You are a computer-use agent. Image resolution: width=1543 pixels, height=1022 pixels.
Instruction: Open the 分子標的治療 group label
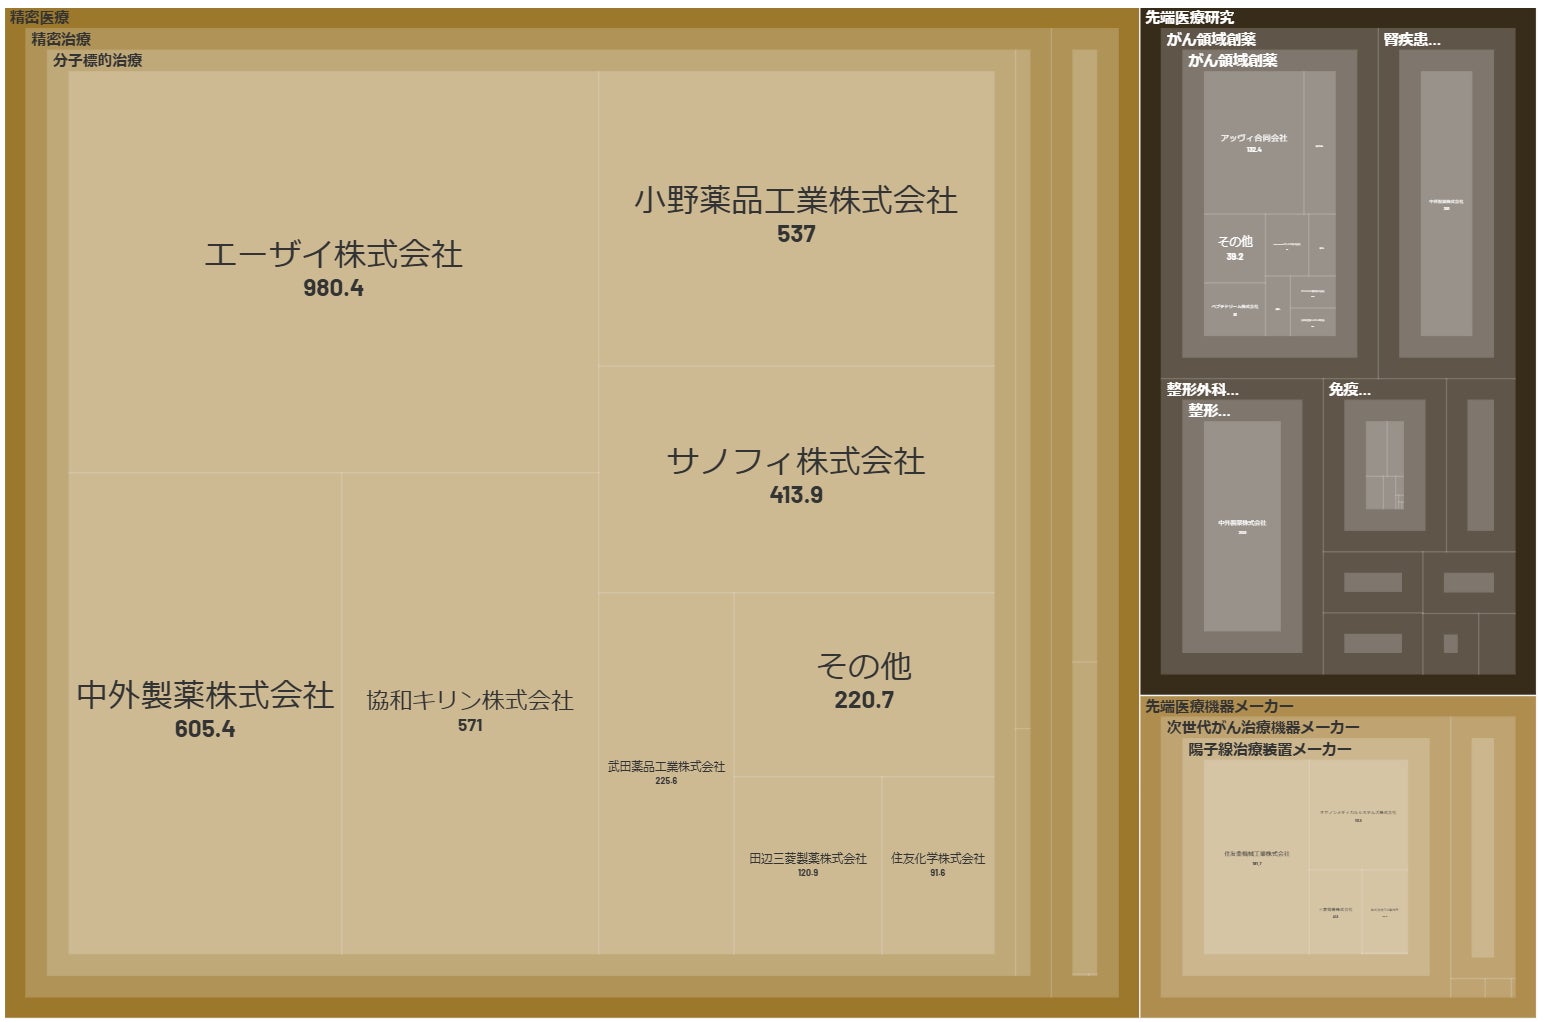(x=98, y=60)
